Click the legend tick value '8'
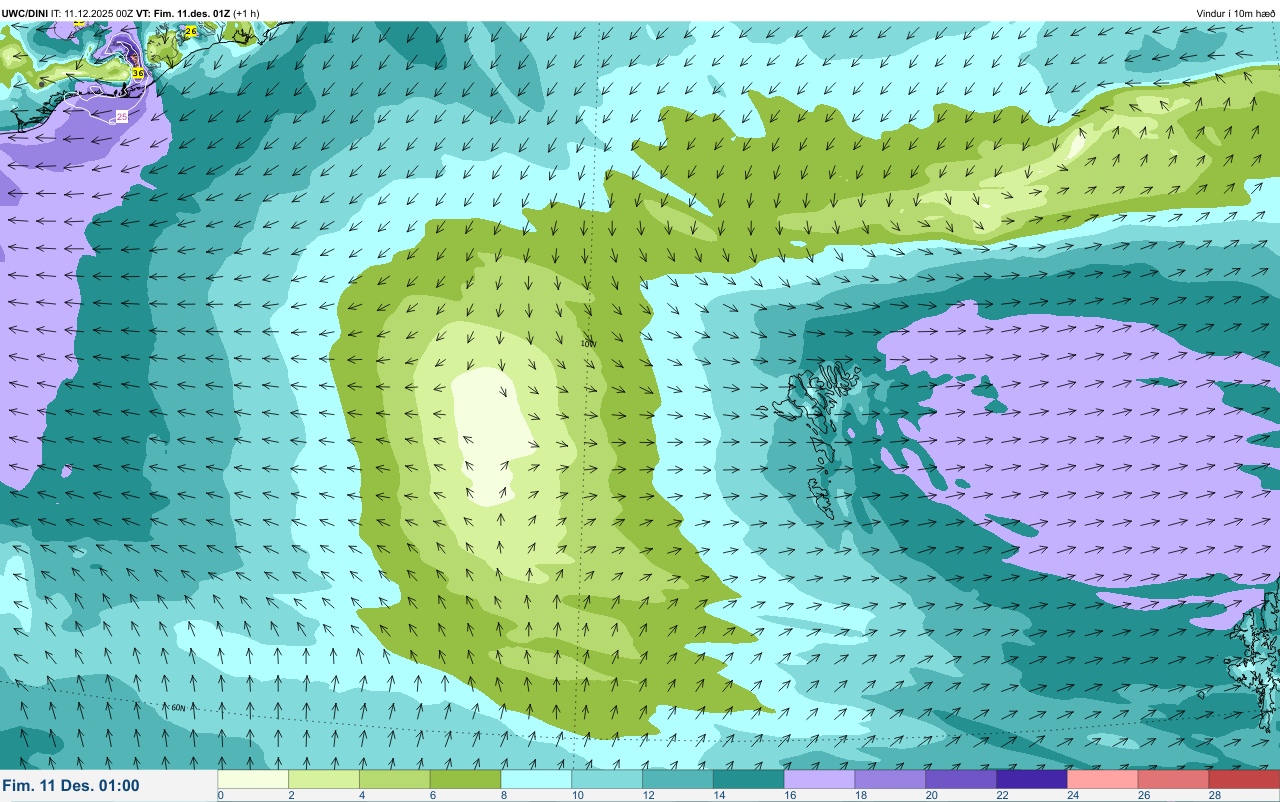 pos(504,795)
